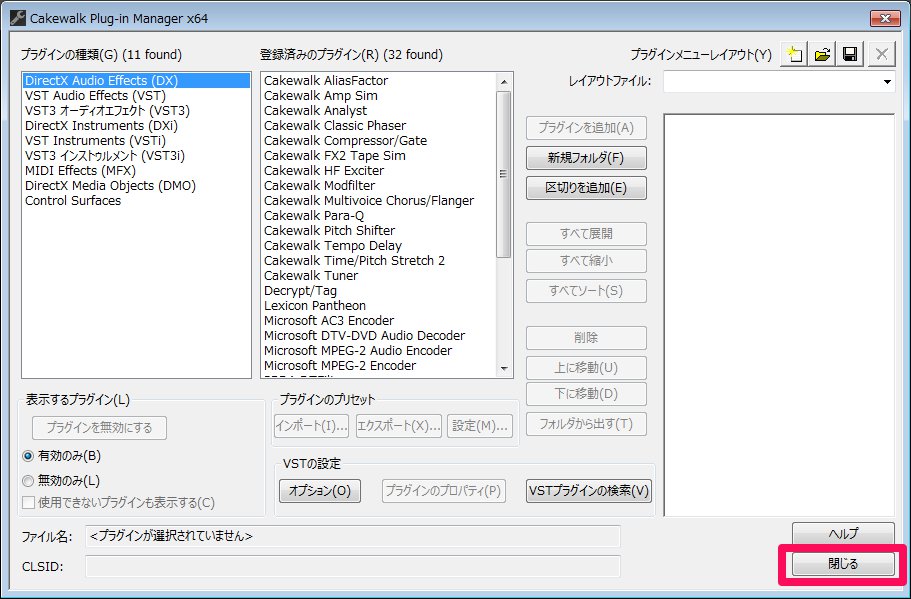Click the registered plug-ins scrollbar thumb
911x599 pixels.
(x=504, y=174)
